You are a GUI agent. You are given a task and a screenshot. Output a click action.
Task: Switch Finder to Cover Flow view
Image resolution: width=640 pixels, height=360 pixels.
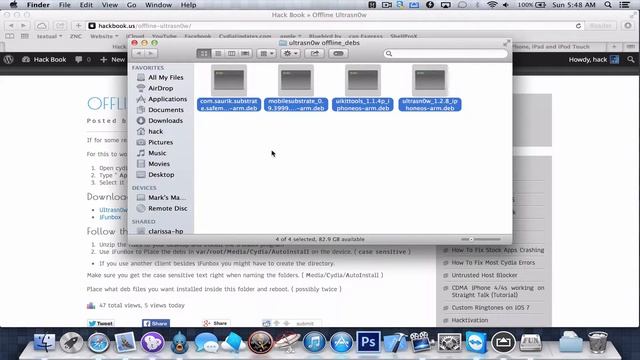coord(245,53)
